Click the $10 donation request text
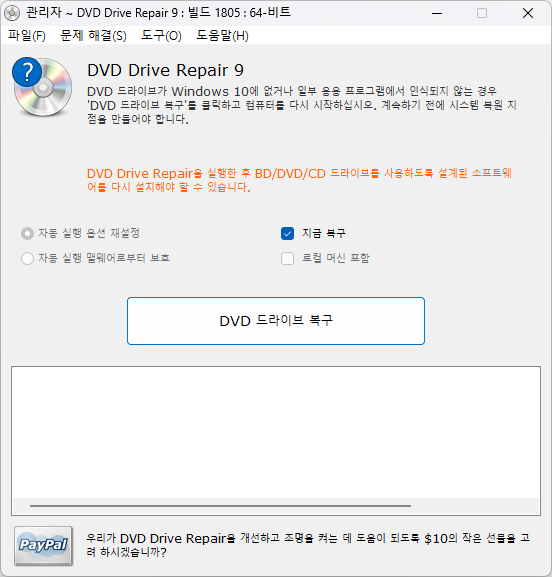 tap(308, 545)
